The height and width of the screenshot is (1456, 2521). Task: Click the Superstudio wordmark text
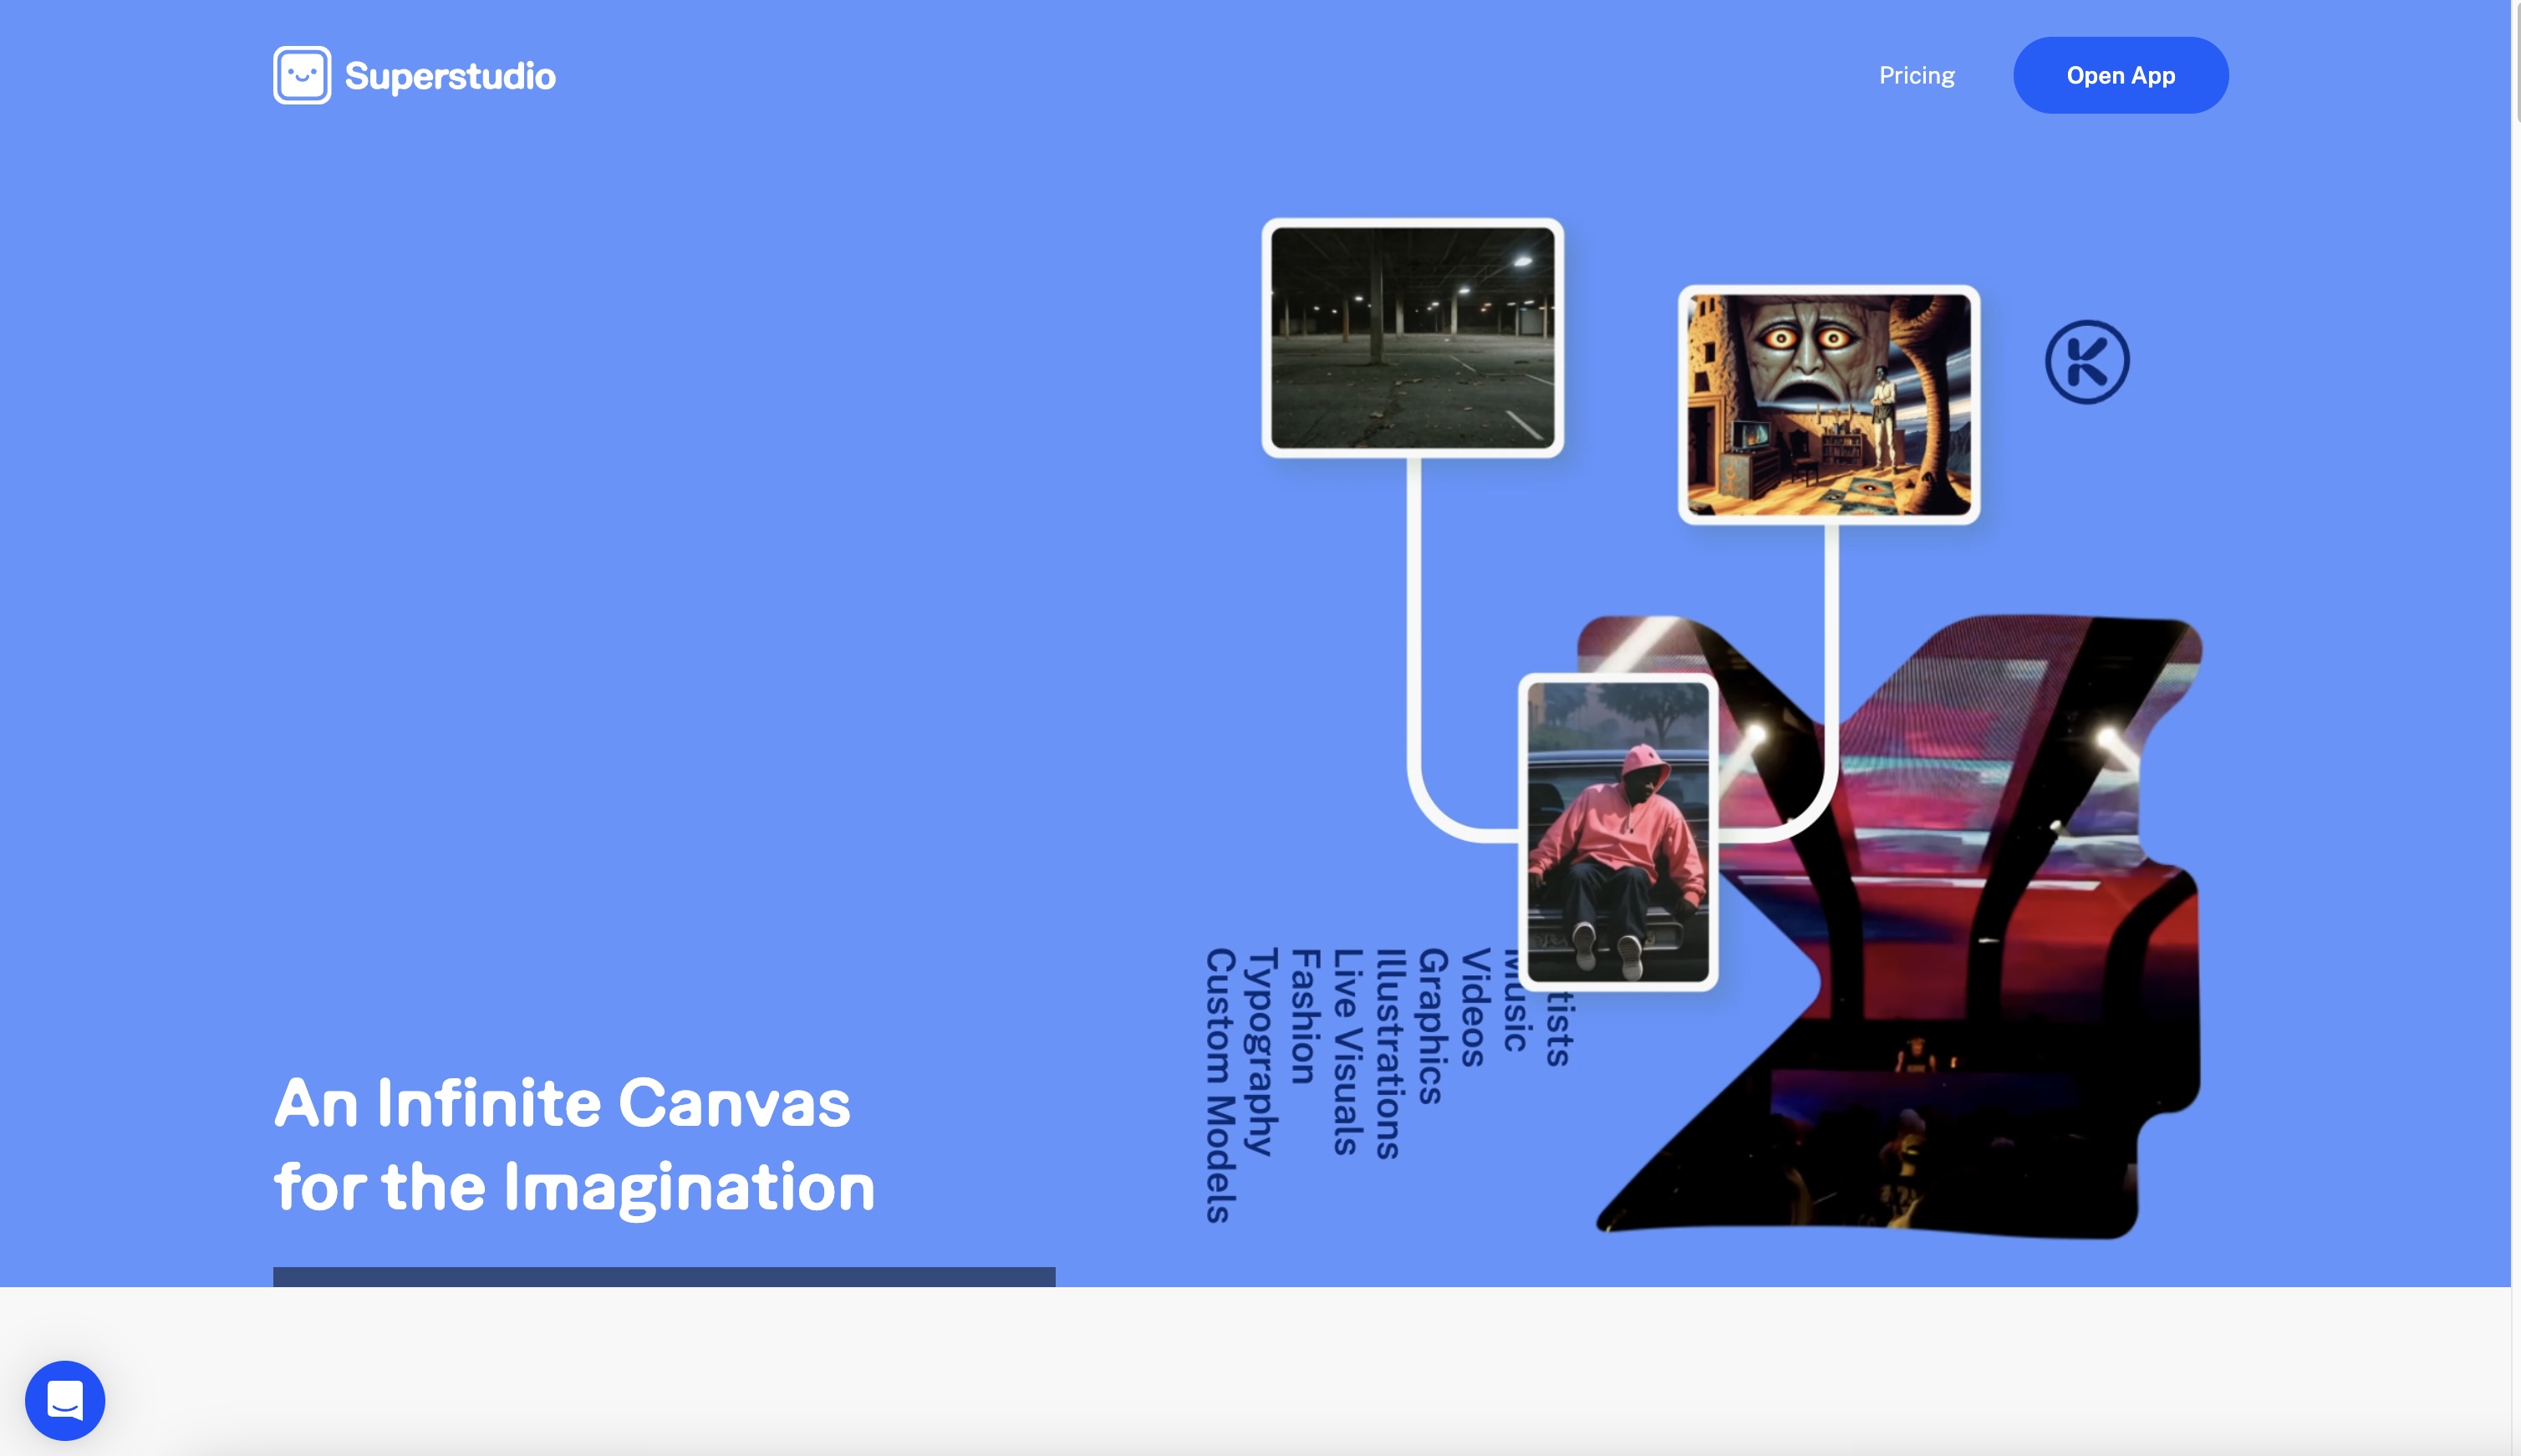click(450, 77)
